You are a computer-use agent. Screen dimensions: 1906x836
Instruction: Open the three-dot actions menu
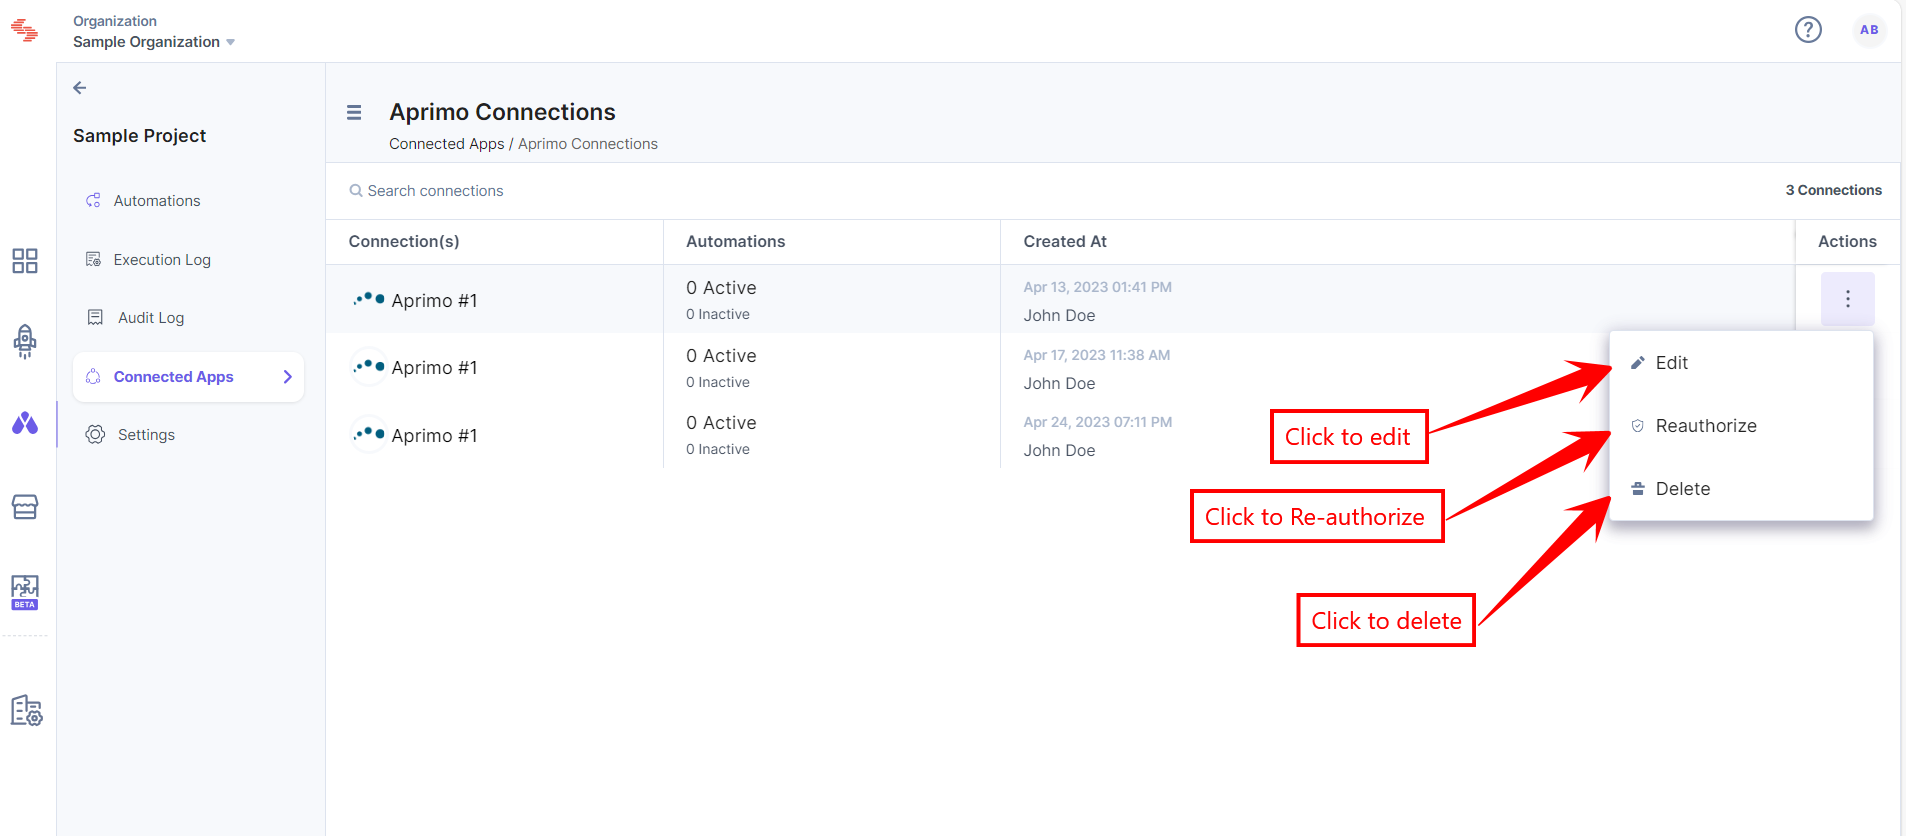1848,299
